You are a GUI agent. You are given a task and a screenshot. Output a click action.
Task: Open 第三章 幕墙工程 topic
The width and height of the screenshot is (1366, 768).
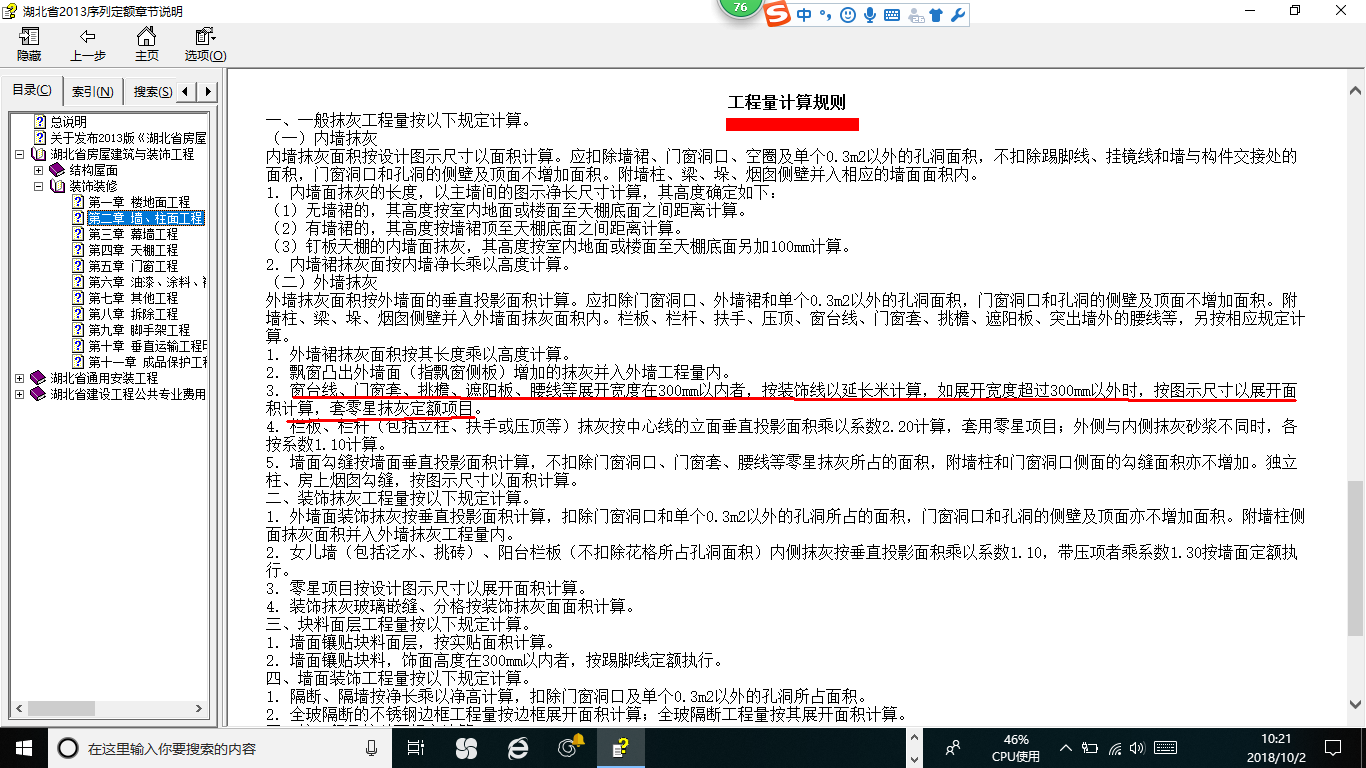132,234
